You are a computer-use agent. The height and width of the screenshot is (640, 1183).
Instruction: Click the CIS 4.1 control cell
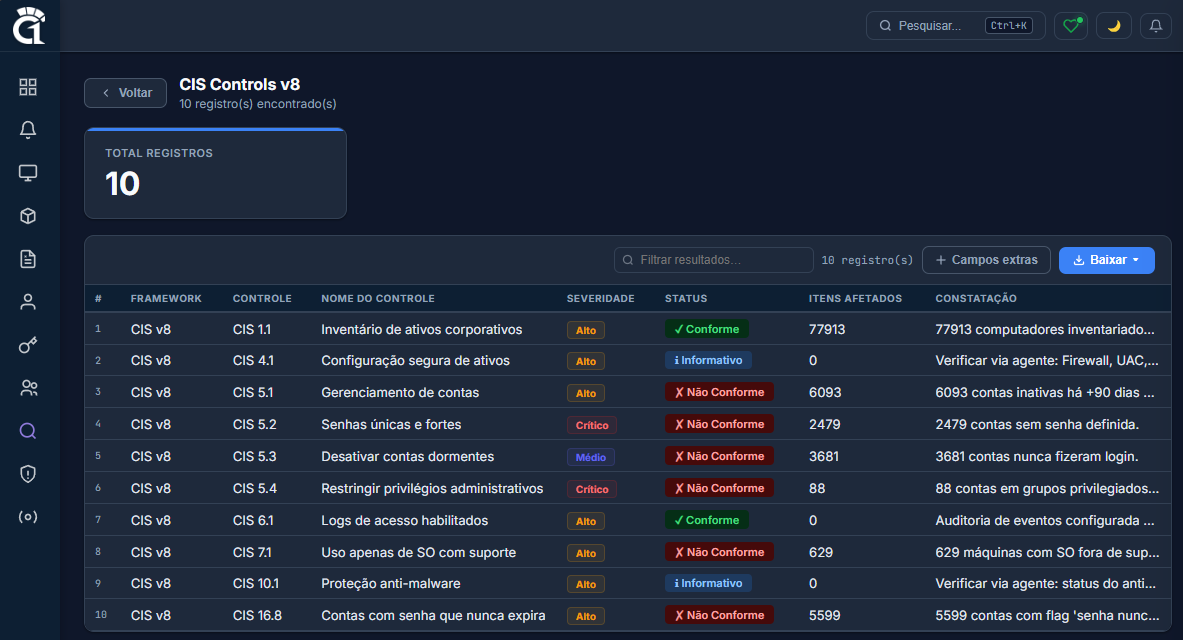point(254,361)
